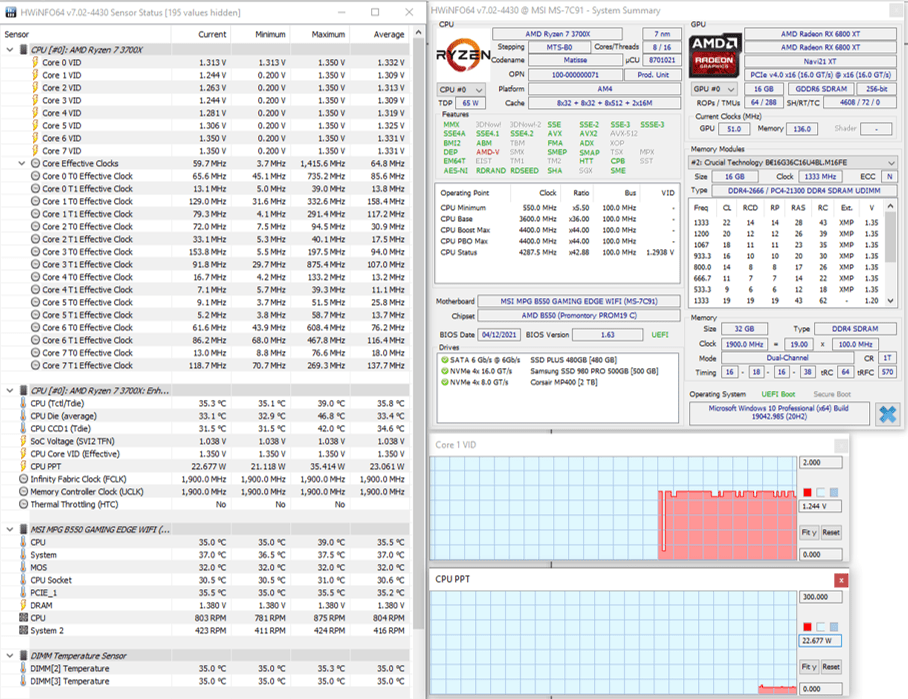
Task: Click the chip icon of the MSI MPG B550 GAMING EDGE WIFI group
Action: coord(23,529)
